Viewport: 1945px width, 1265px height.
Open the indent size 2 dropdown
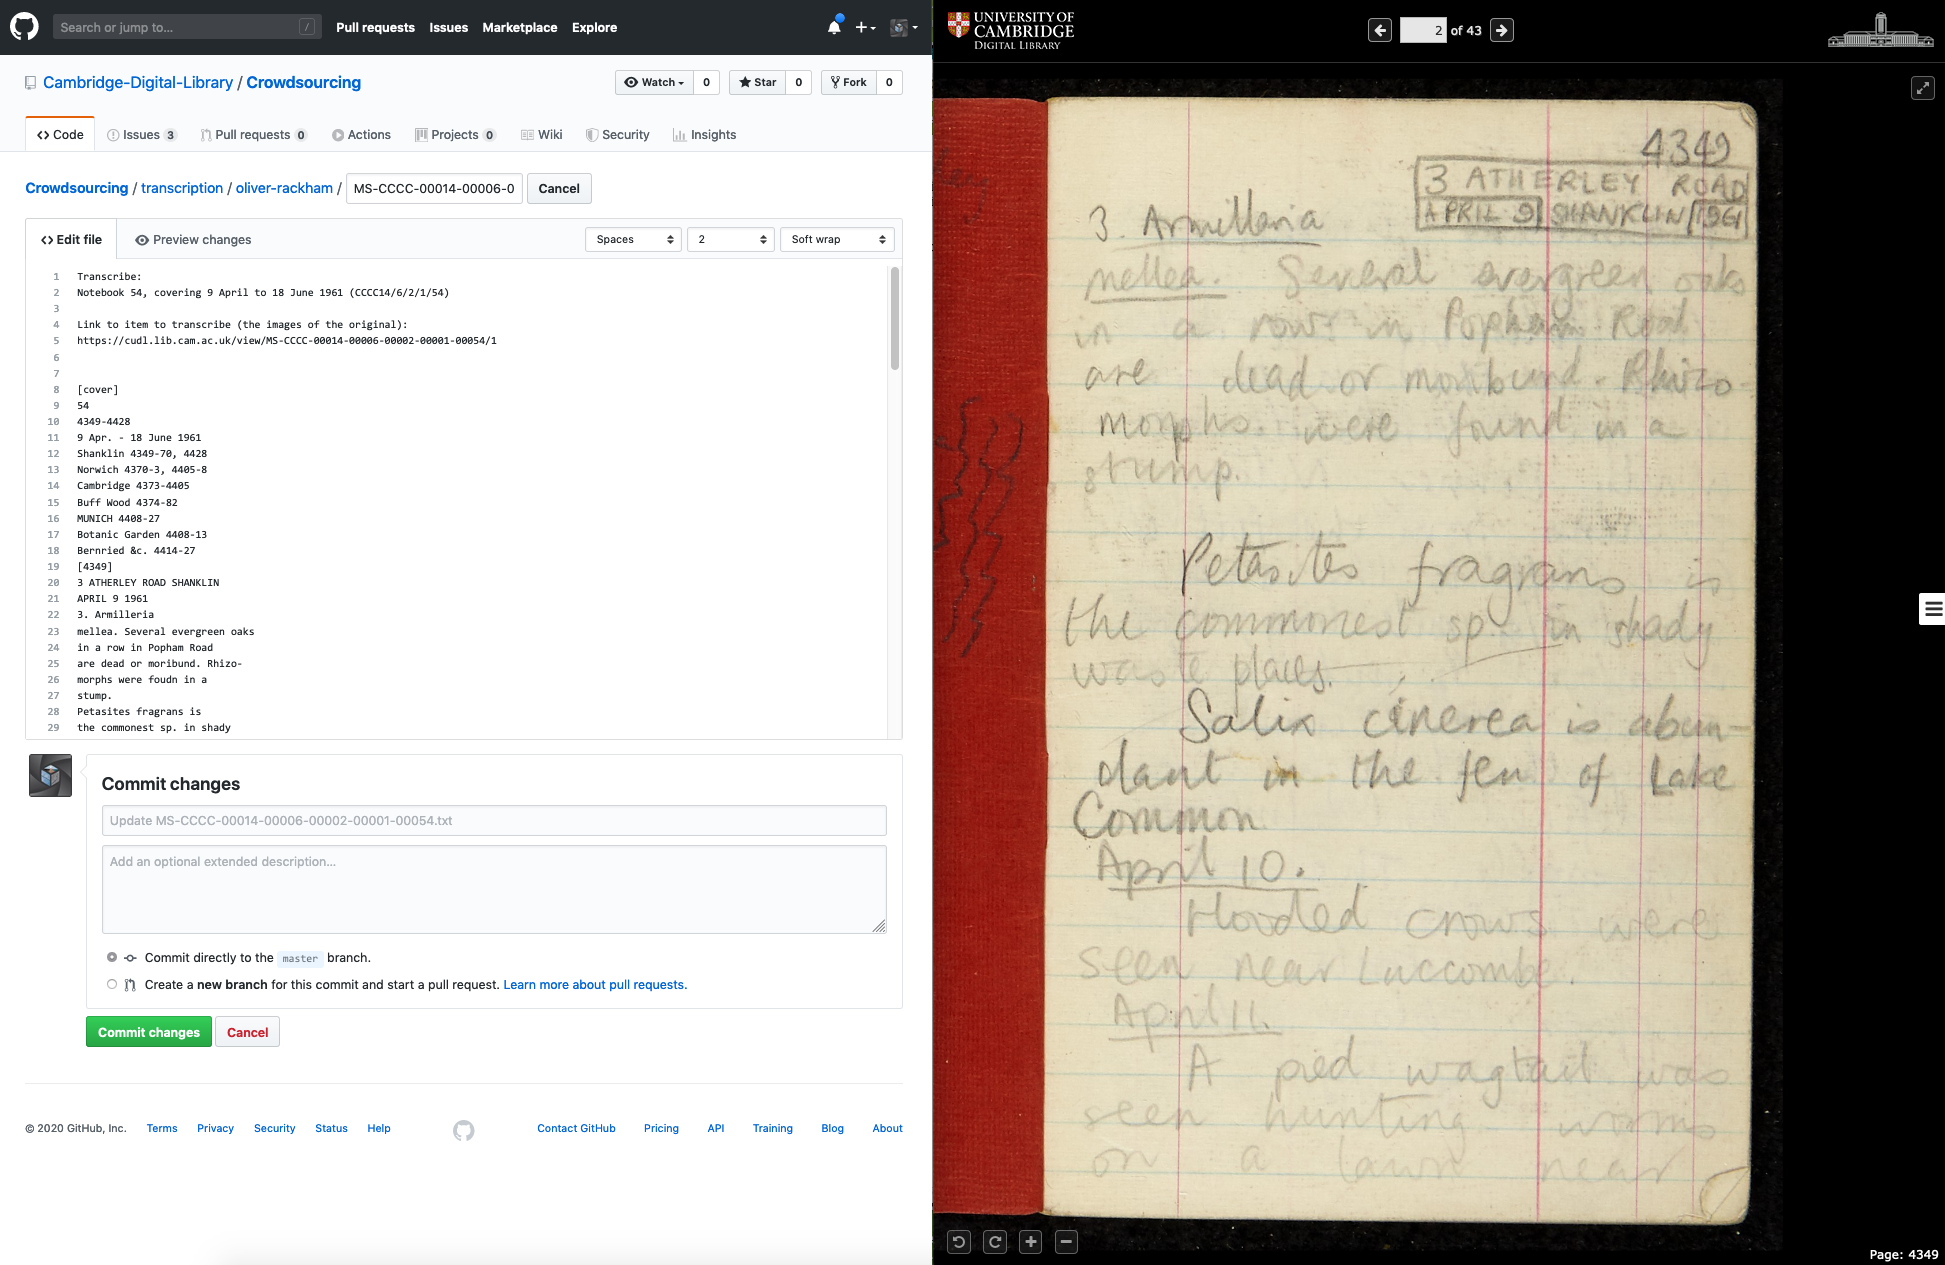tap(731, 239)
